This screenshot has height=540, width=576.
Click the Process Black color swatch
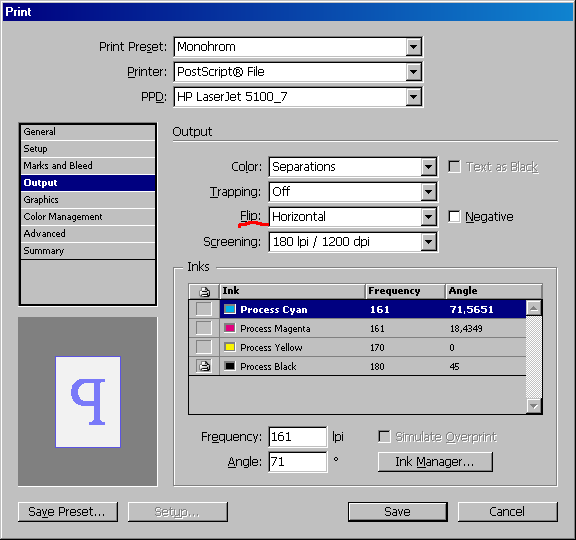point(230,366)
